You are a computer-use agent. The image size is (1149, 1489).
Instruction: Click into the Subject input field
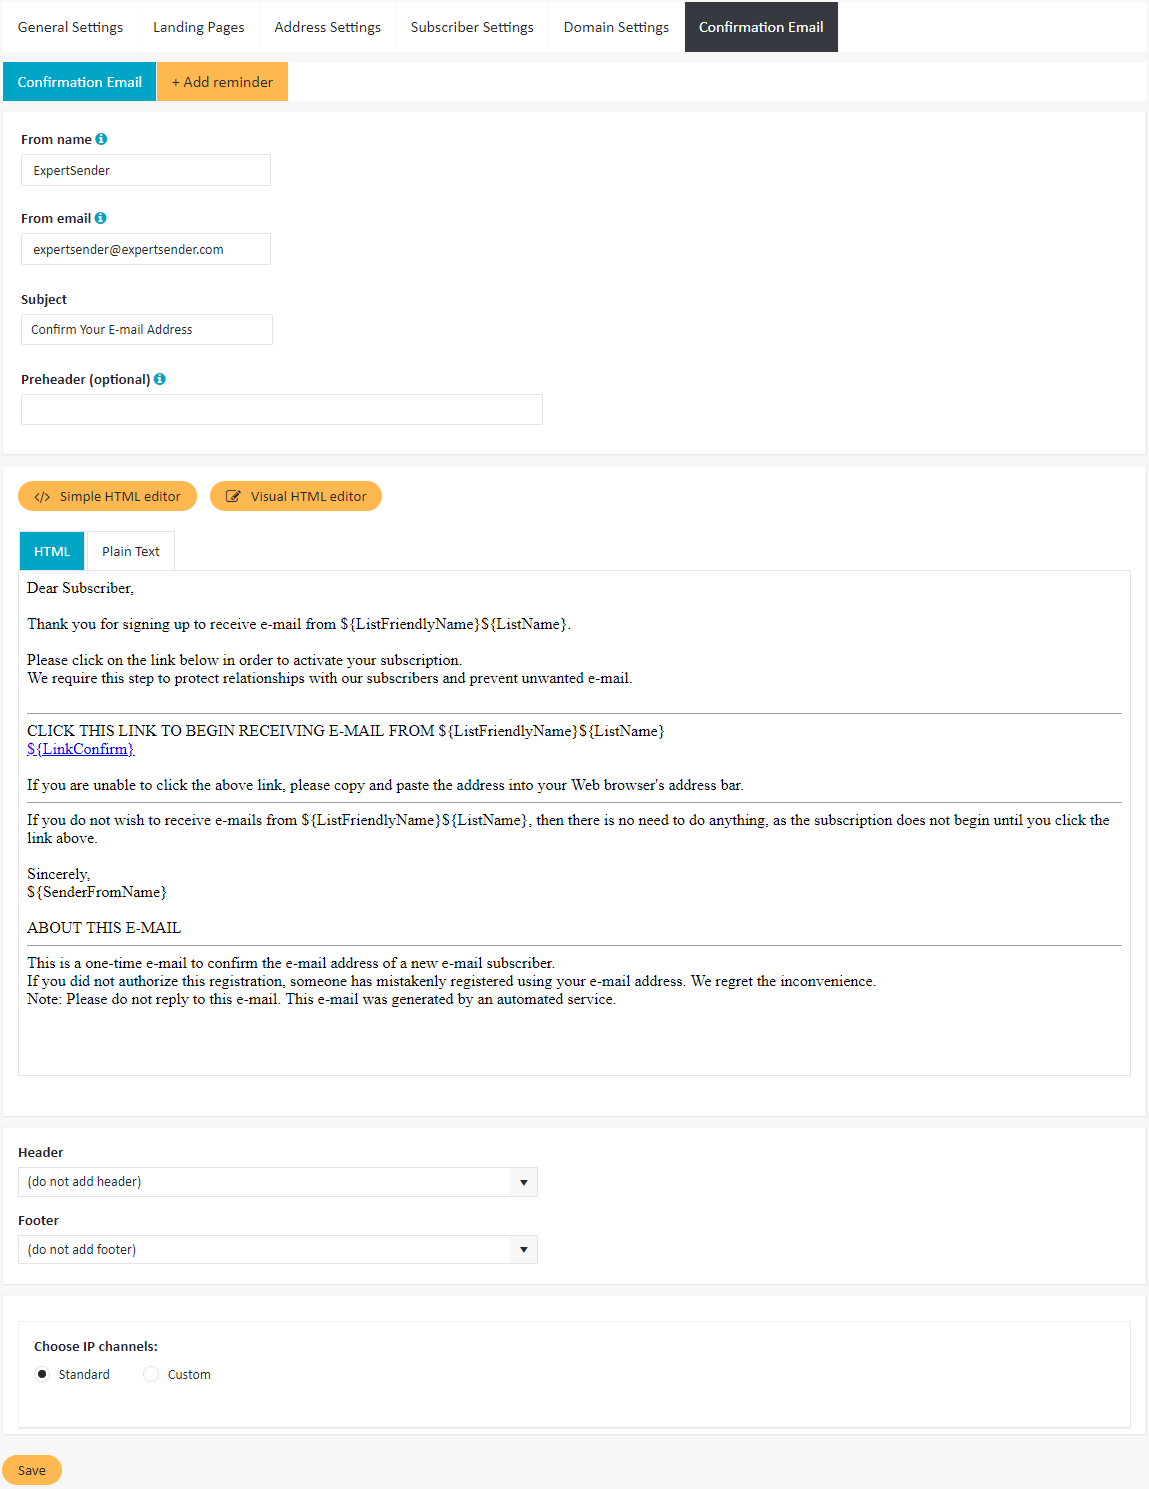pos(147,330)
